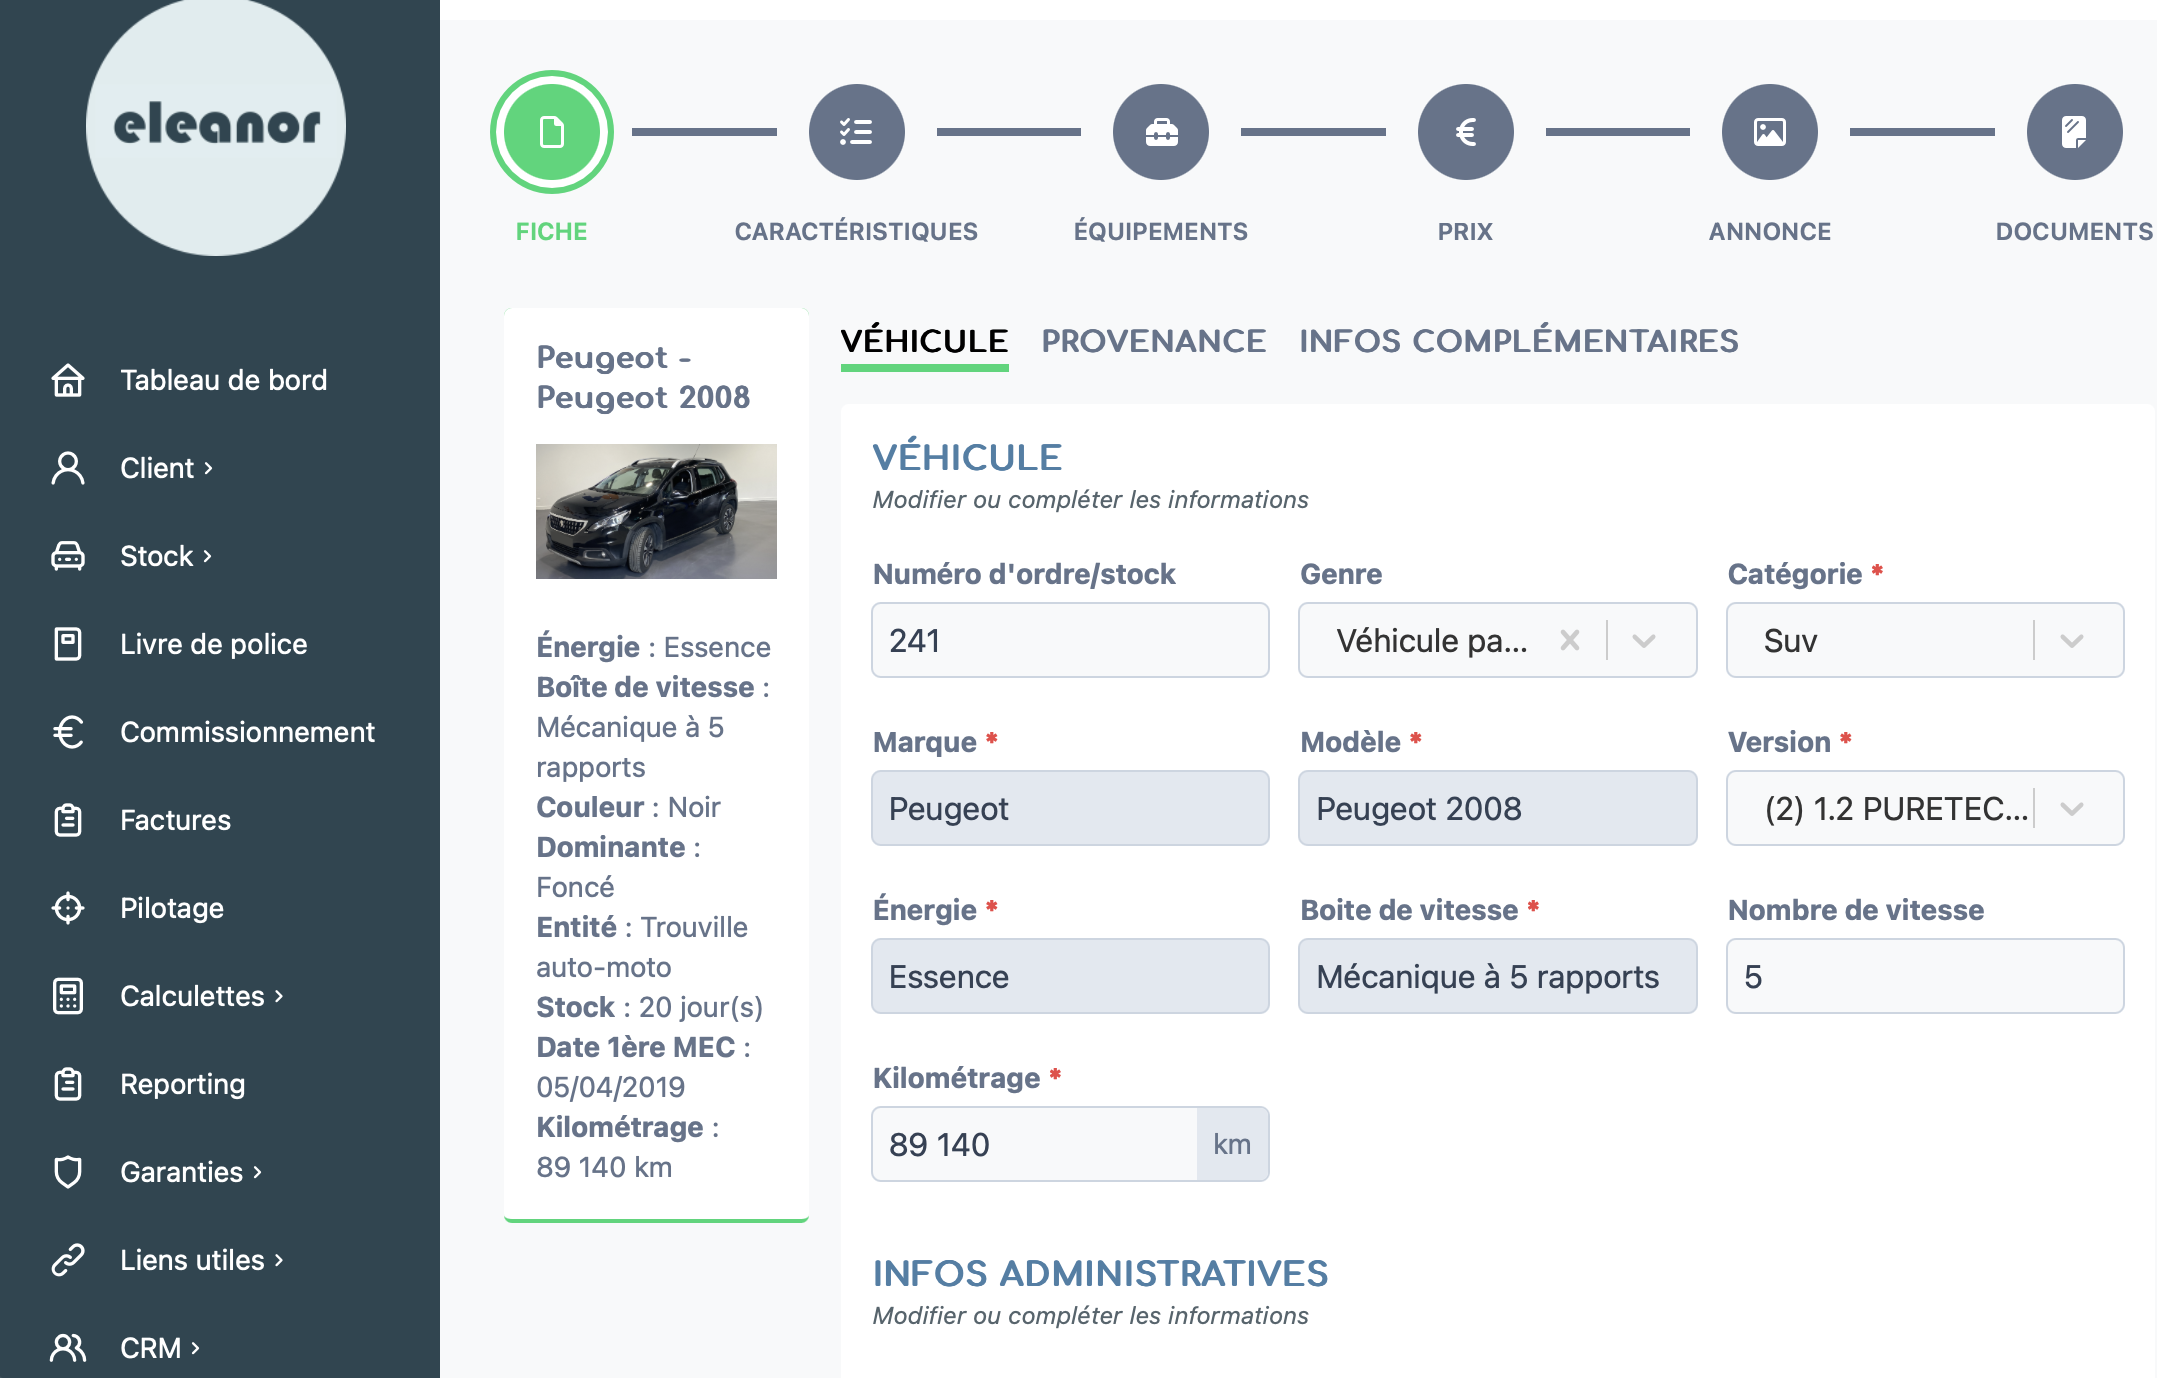Open Reporting in the sidebar
Image resolution: width=2157 pixels, height=1378 pixels.
(x=182, y=1084)
